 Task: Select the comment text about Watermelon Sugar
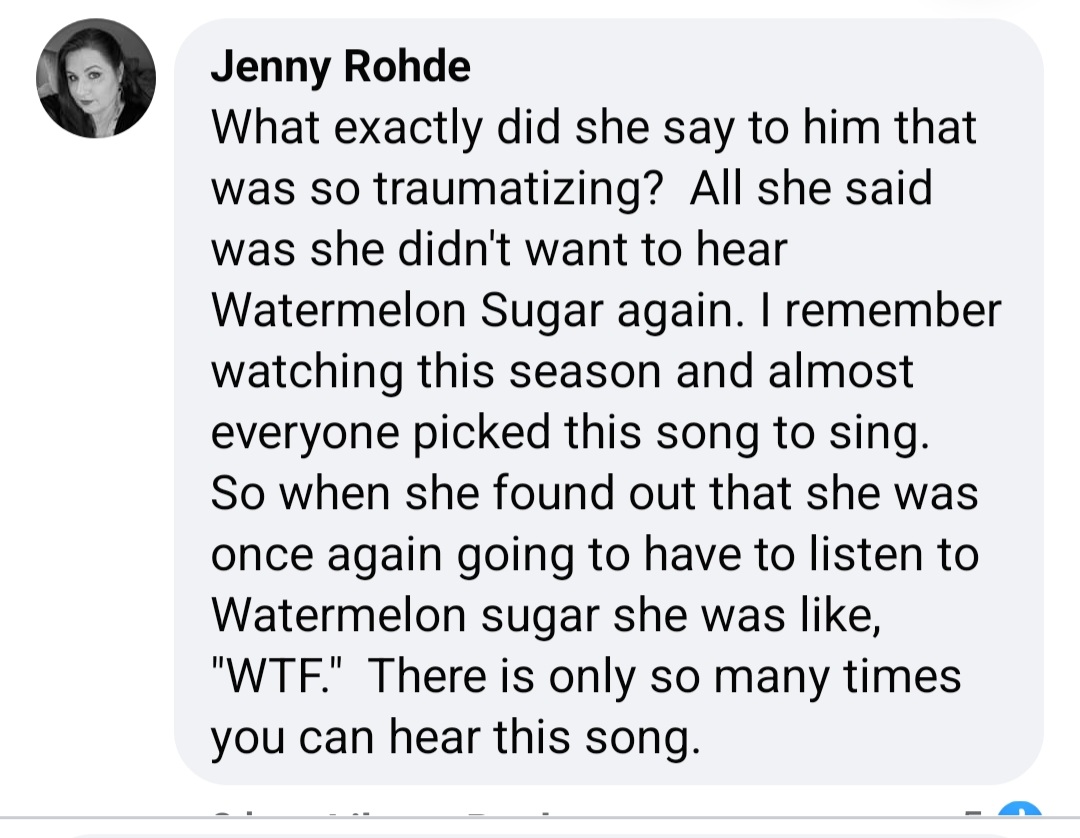(x=605, y=432)
